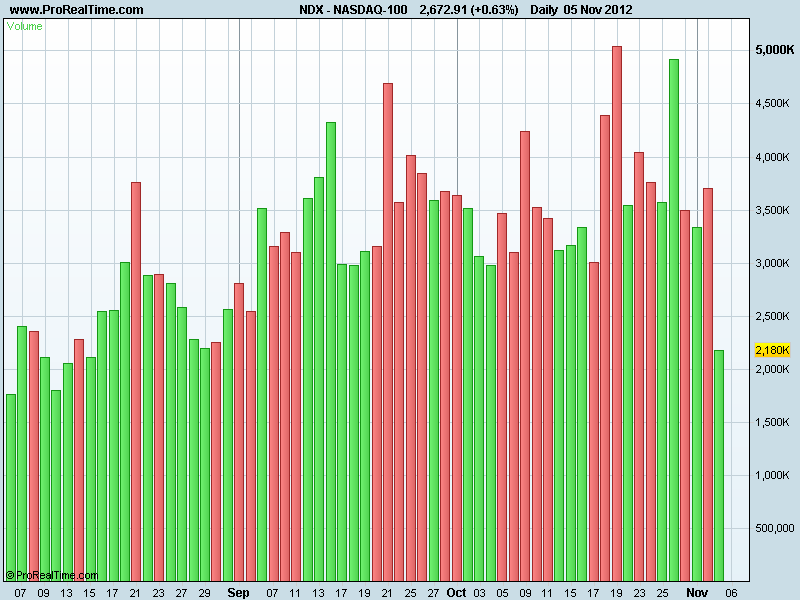Screen dimensions: 800x600
Task: Click the Oct month label on x-axis
Action: (456, 592)
